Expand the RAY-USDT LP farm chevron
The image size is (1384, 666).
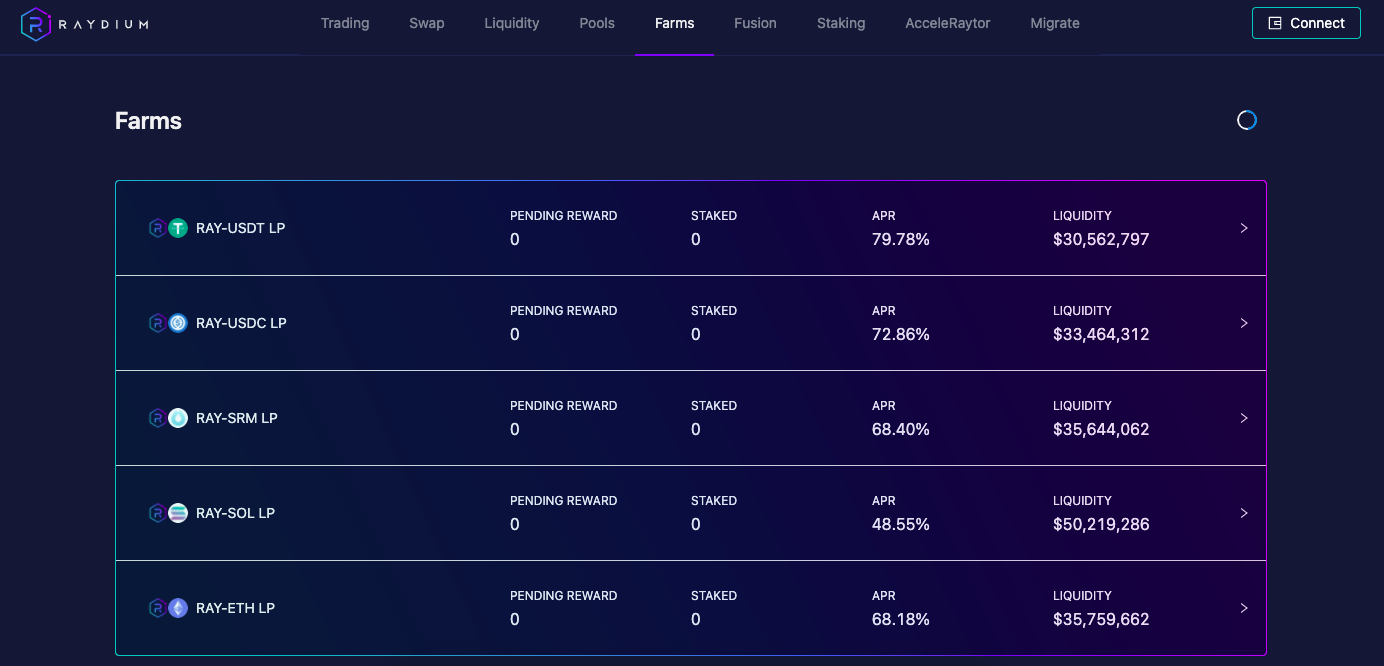point(1244,228)
